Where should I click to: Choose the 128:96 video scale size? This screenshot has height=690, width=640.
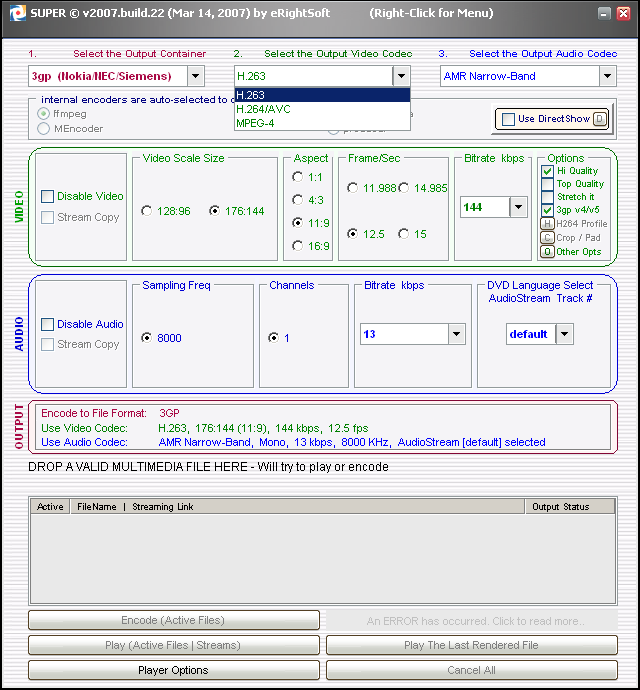click(147, 211)
